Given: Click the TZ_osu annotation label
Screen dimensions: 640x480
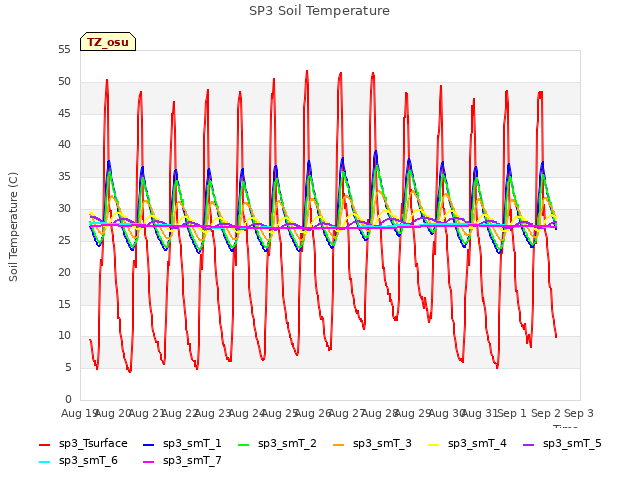Looking at the screenshot, I should tap(108, 42).
